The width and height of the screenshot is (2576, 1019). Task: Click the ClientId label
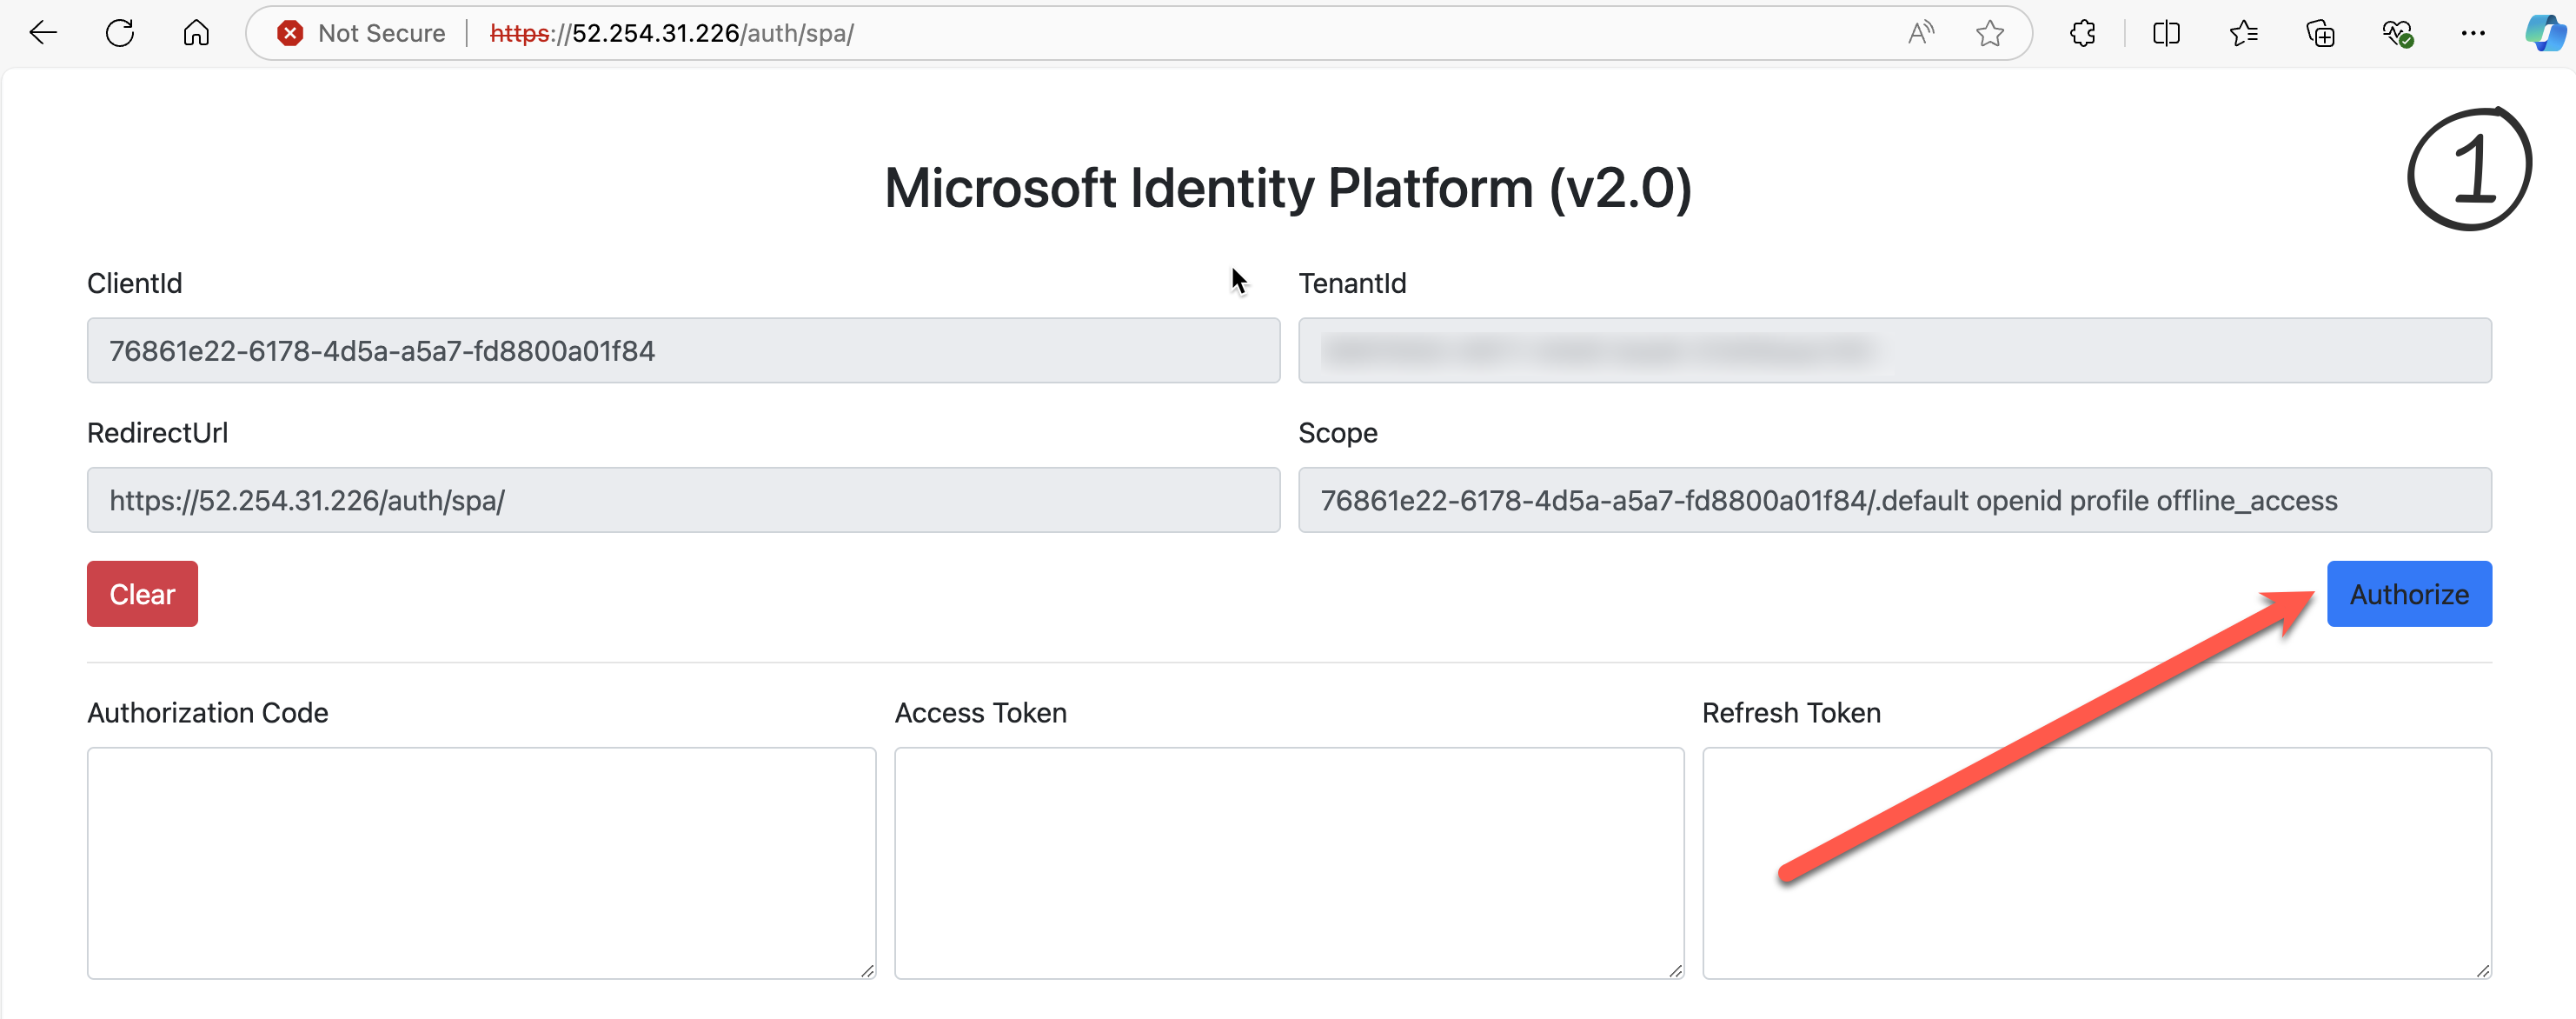(x=134, y=283)
